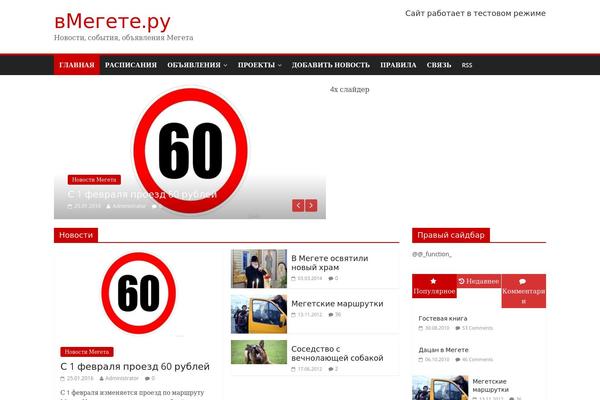This screenshot has width=600, height=400.
Task: Click the Новости section heading
Action: (x=76, y=235)
